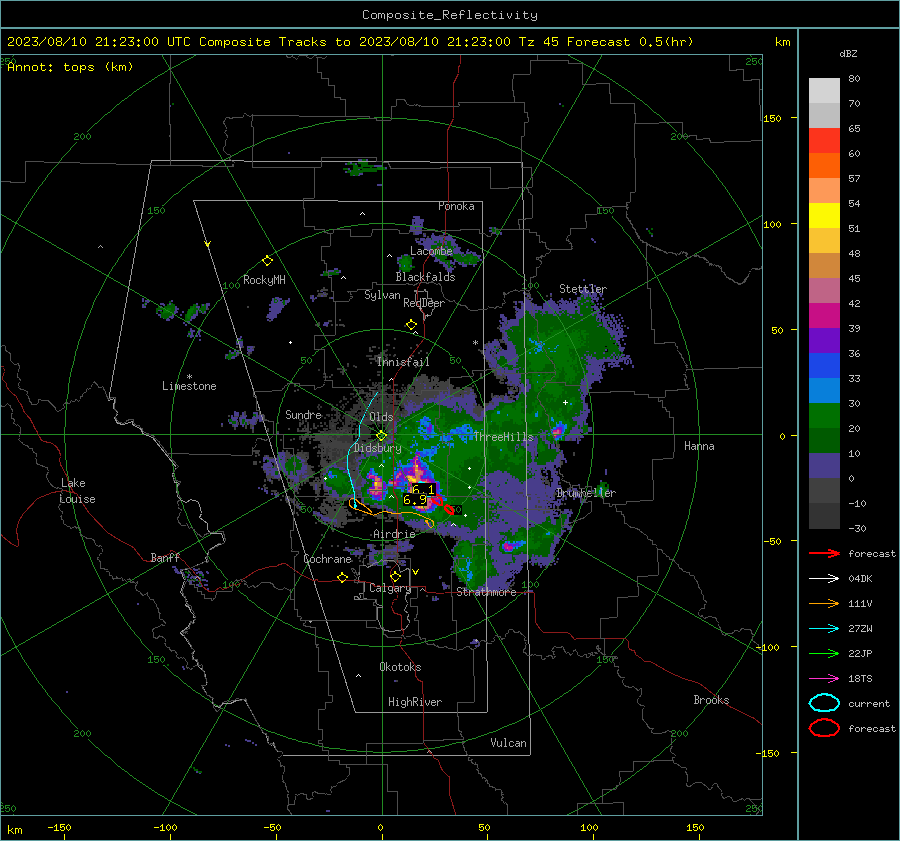Click the yellow diamond marker below RedDeer
The width and height of the screenshot is (900, 841).
coord(411,325)
